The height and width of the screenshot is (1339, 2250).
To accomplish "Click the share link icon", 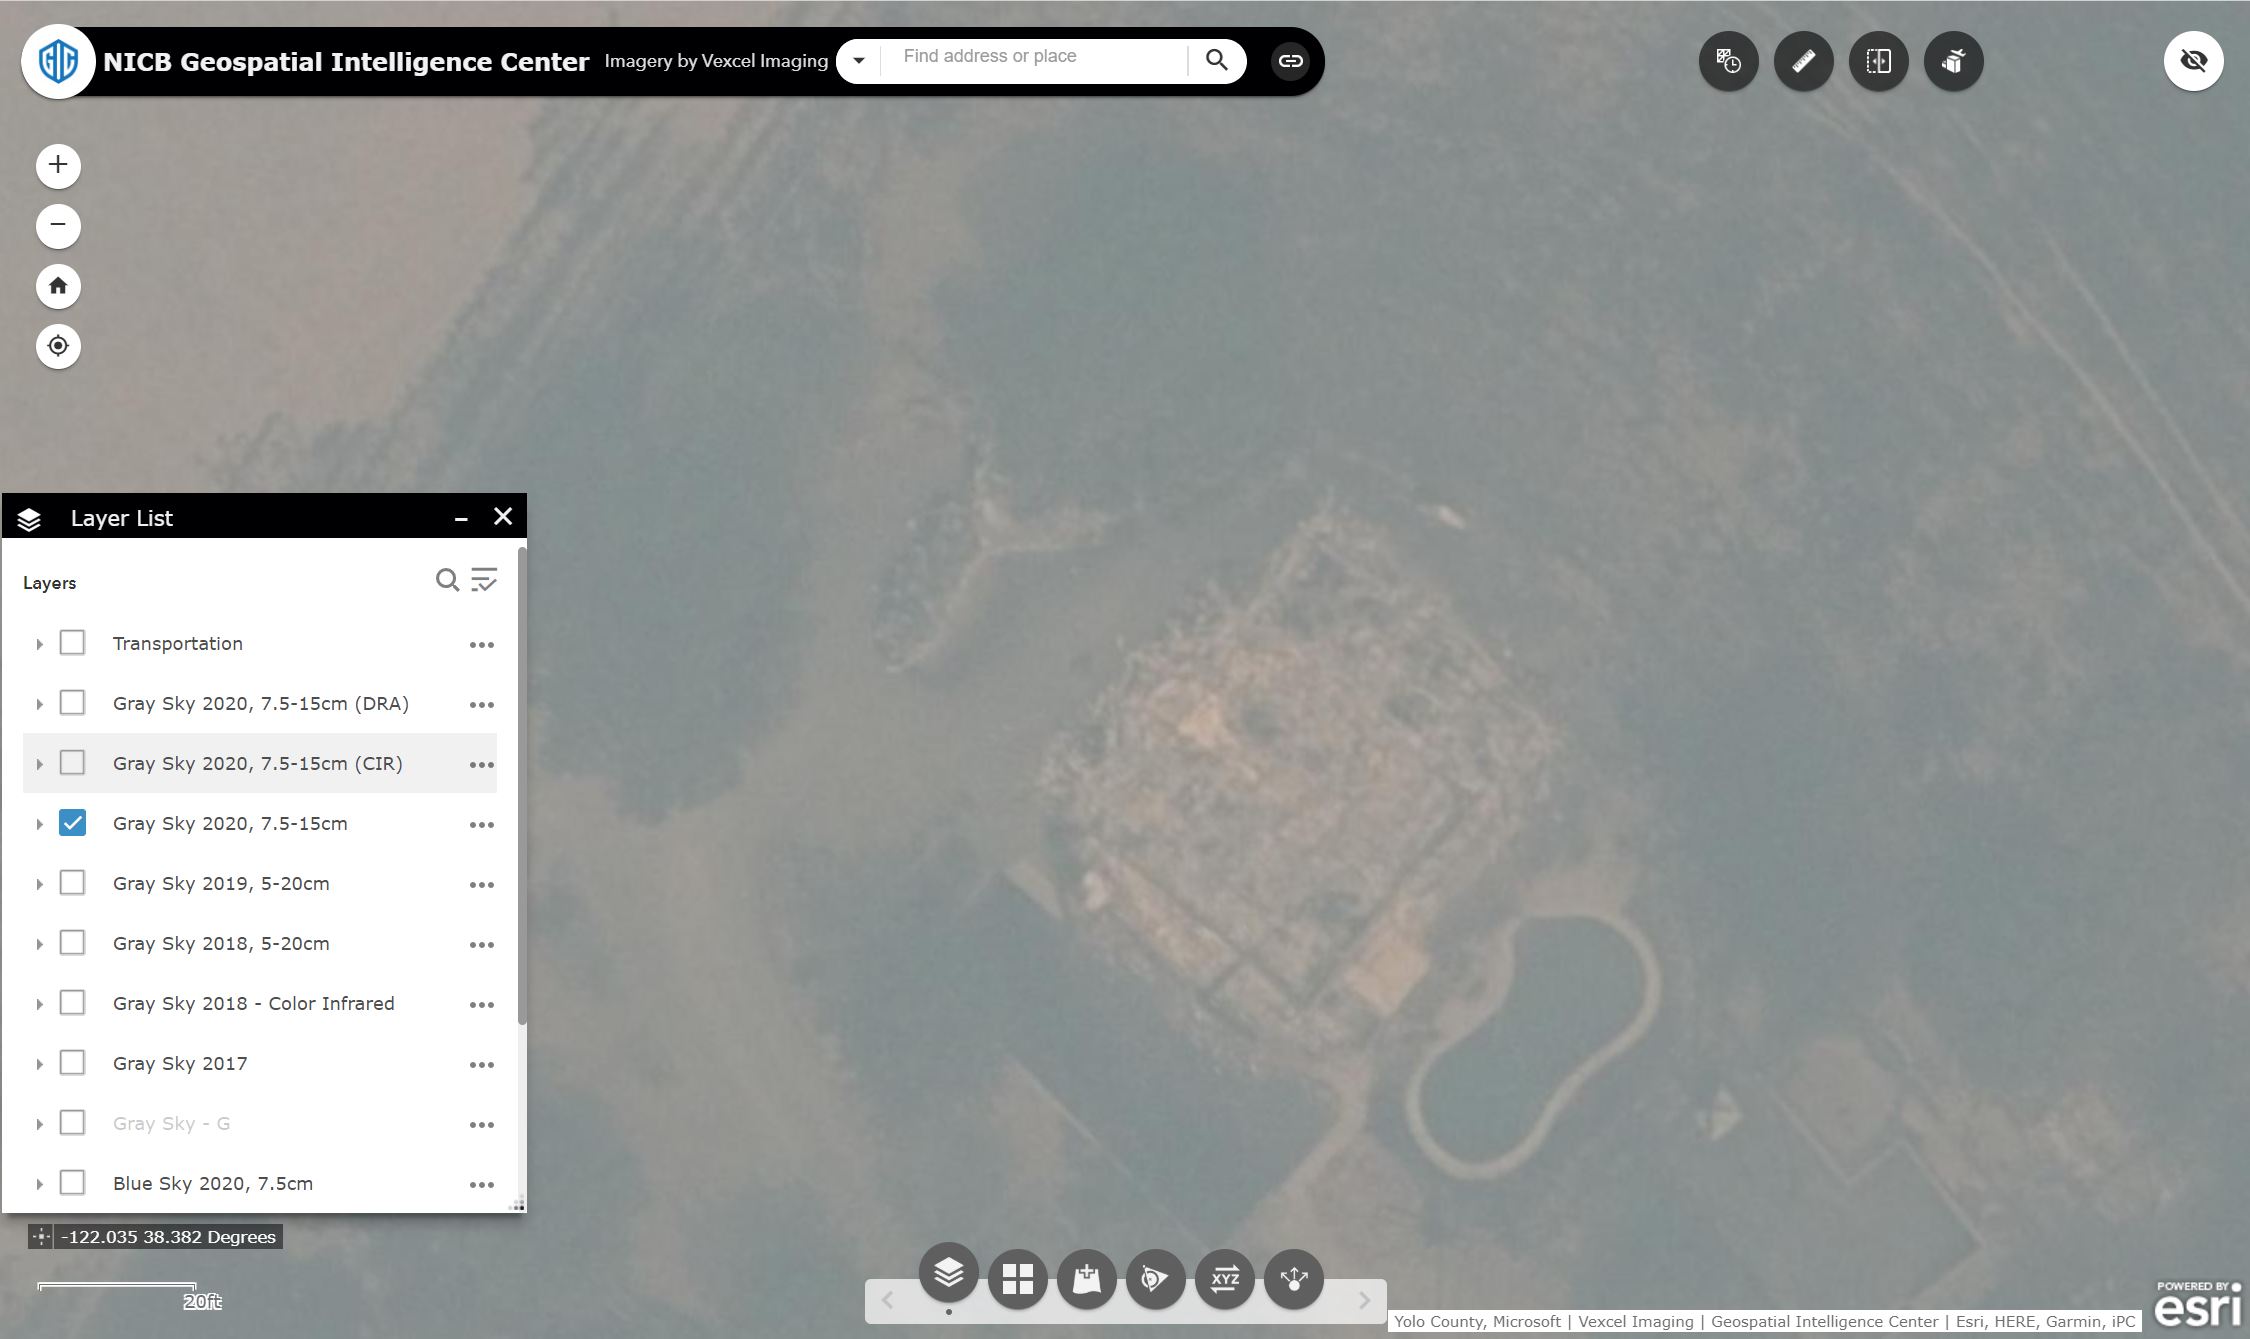I will click(1290, 61).
